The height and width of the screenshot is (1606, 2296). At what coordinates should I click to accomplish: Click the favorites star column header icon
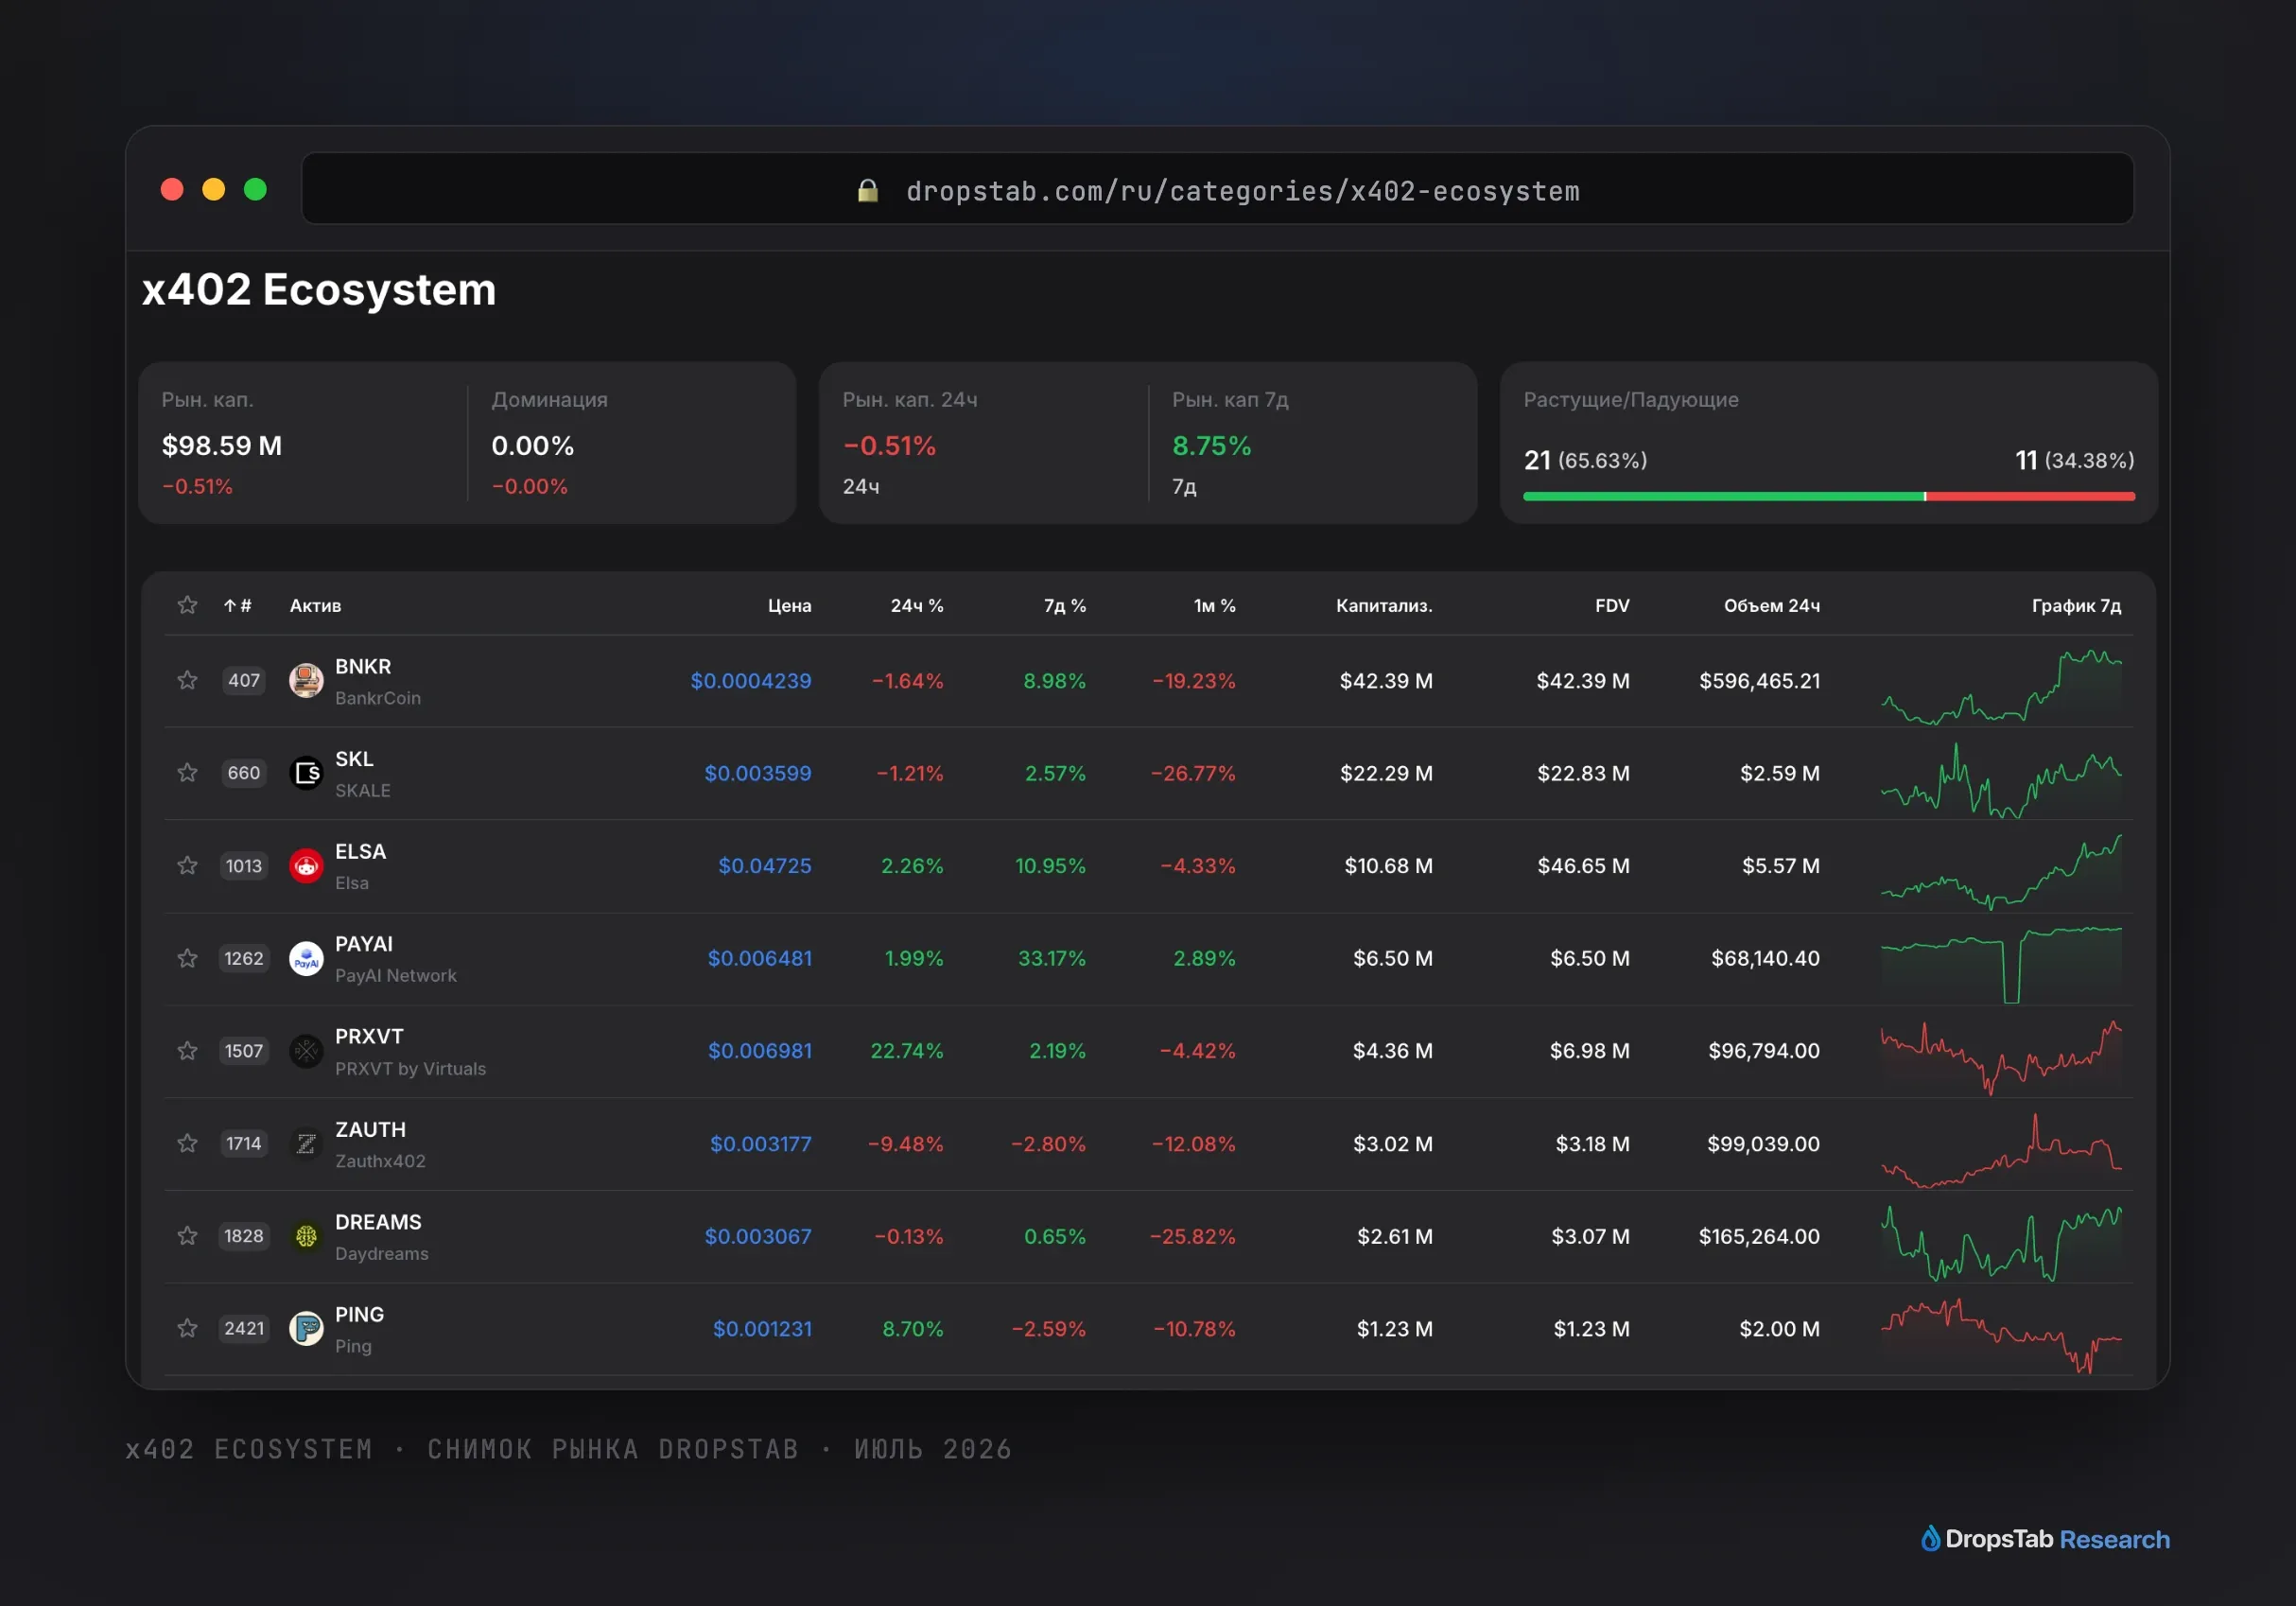click(187, 605)
